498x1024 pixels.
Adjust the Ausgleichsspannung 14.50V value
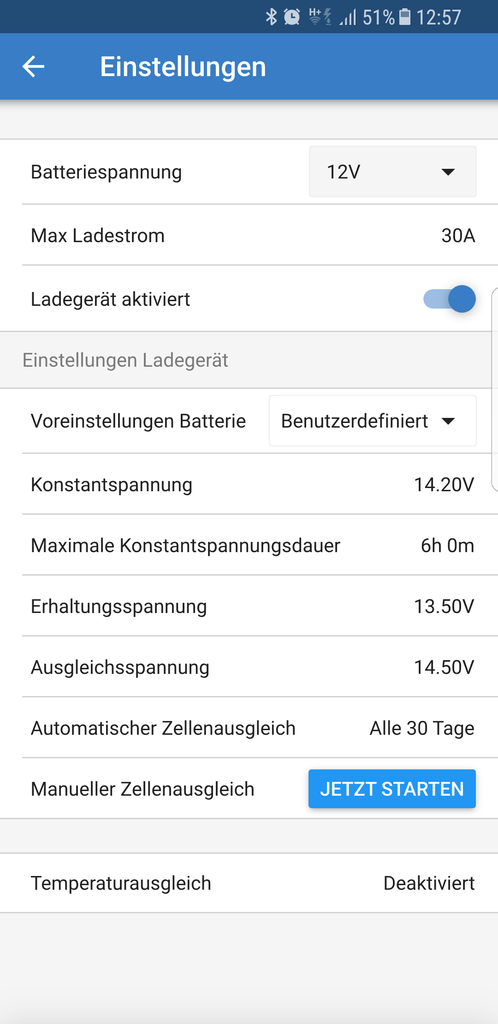click(249, 667)
